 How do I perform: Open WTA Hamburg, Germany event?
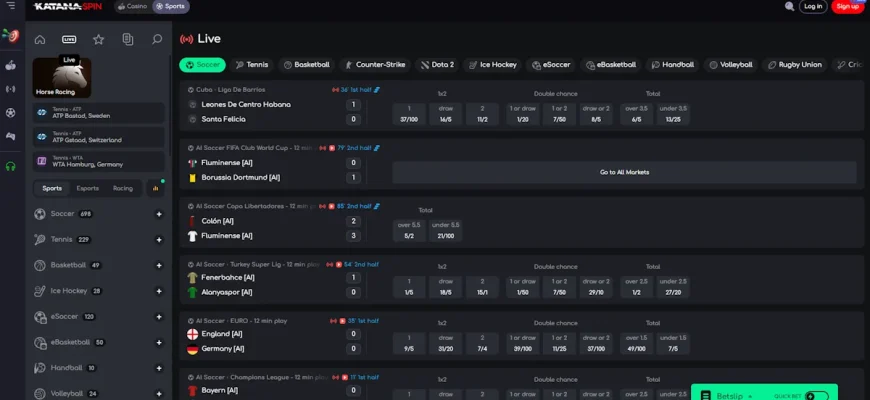pos(98,161)
